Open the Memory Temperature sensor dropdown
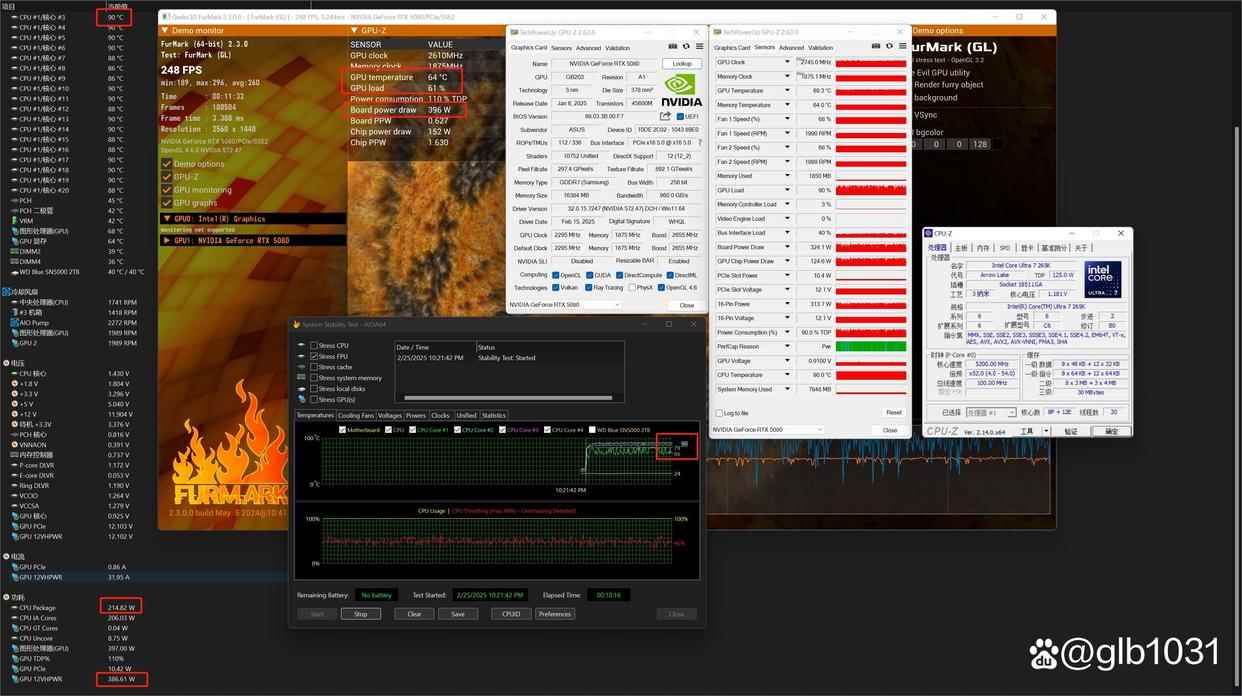 pyautogui.click(x=787, y=104)
